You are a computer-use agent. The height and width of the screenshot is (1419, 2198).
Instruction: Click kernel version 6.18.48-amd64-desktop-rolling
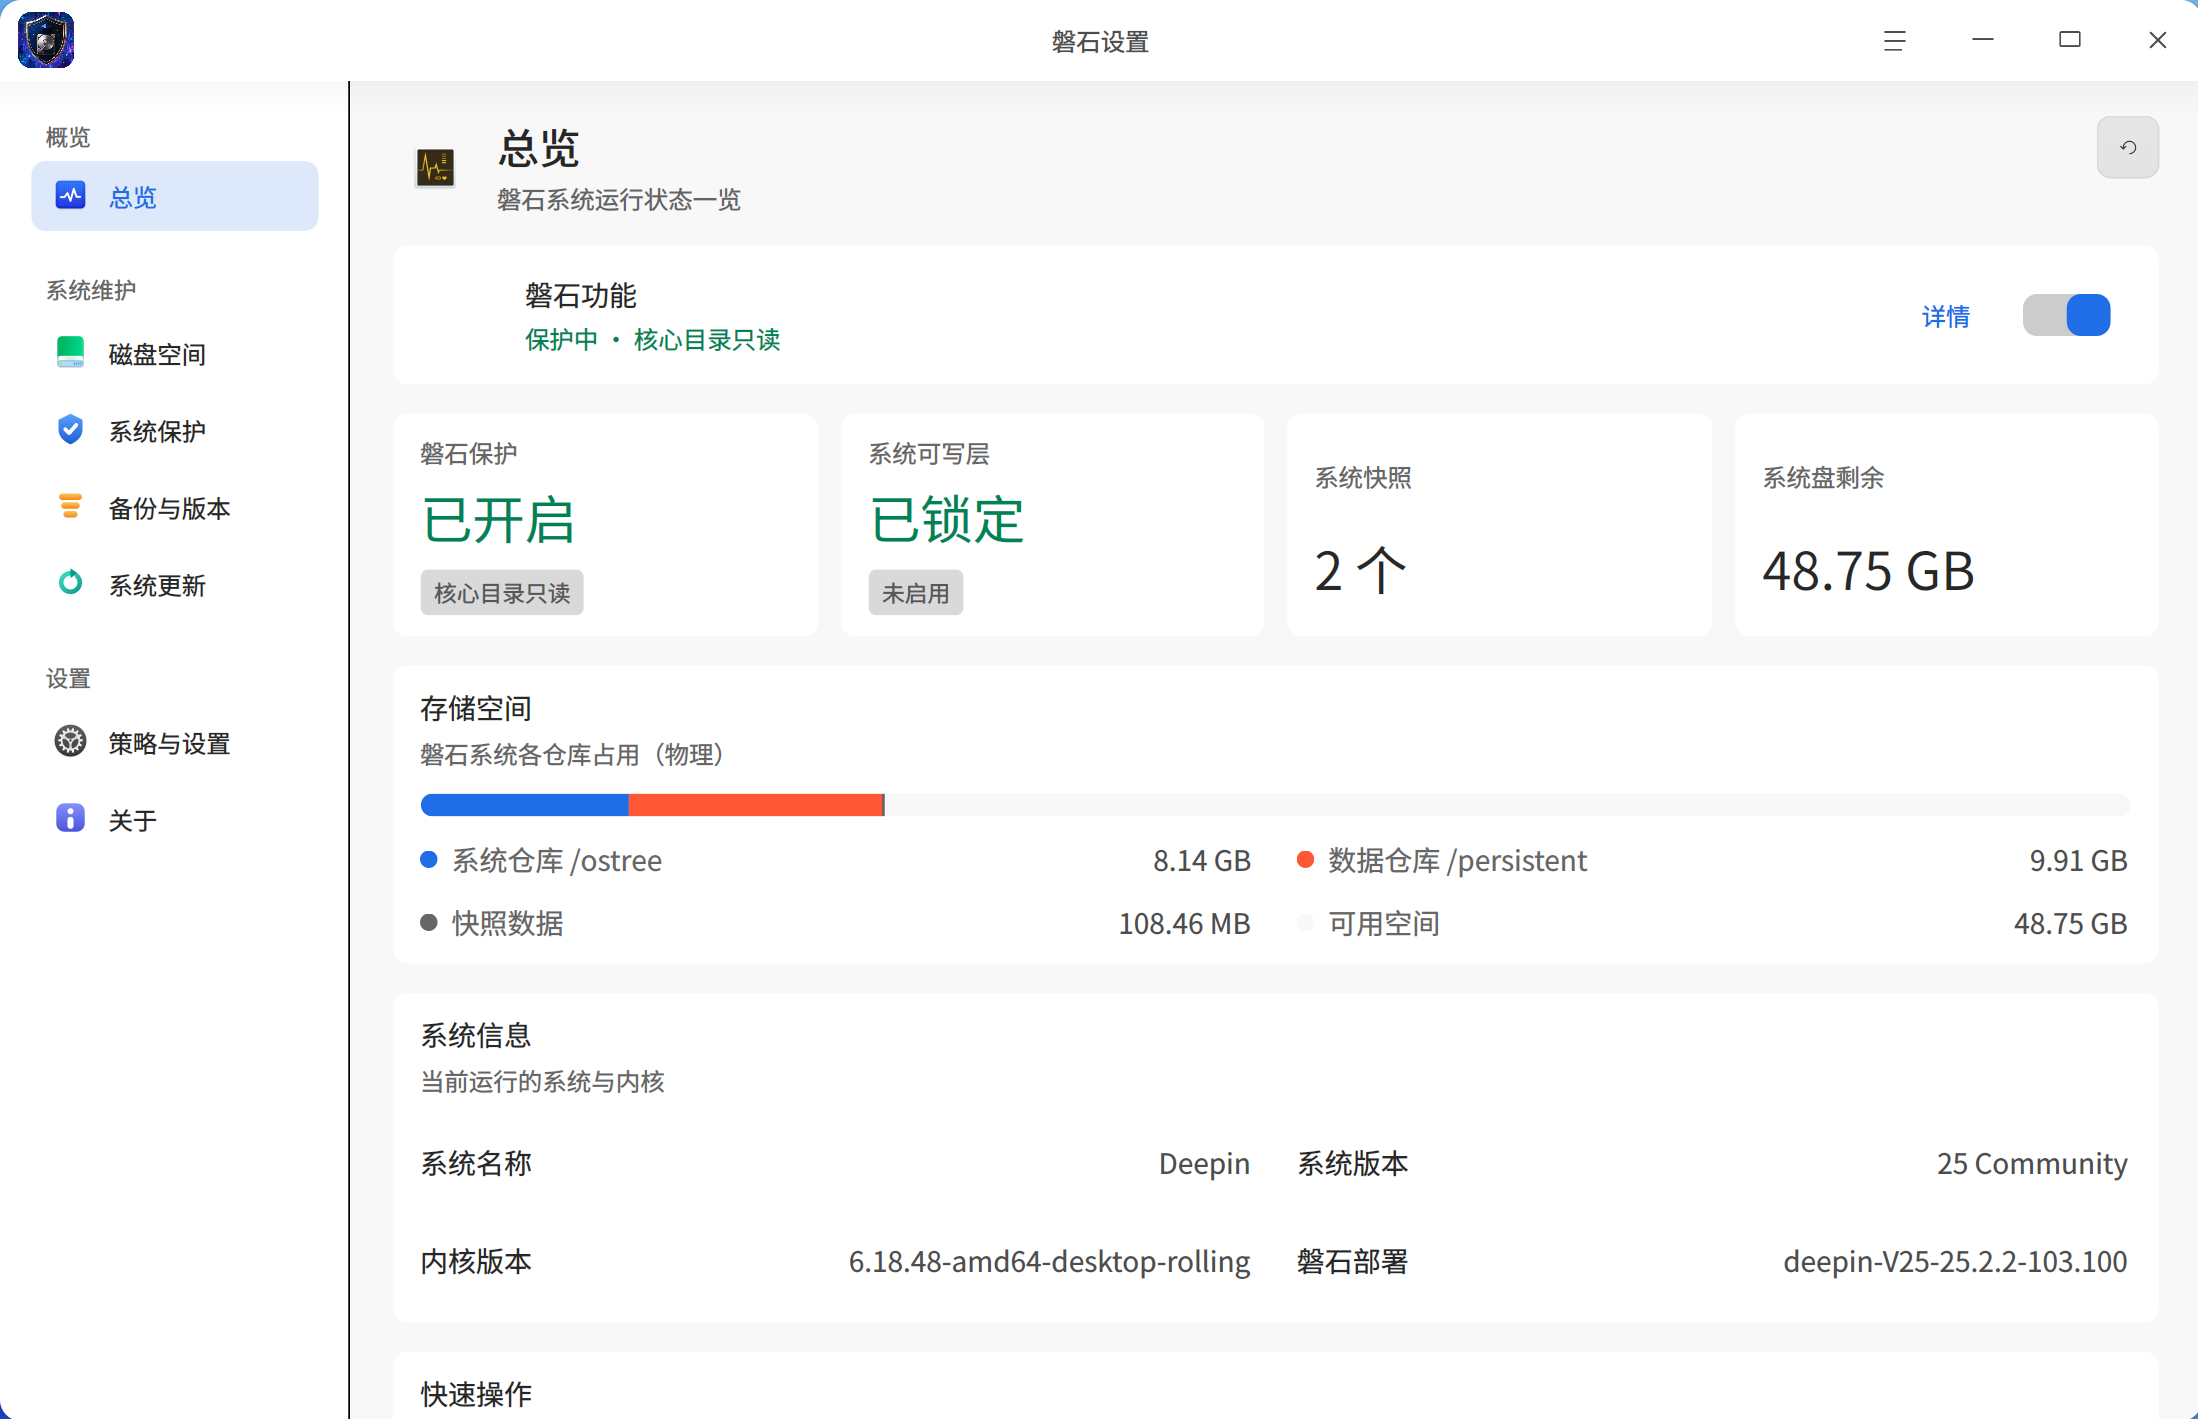point(1049,1261)
